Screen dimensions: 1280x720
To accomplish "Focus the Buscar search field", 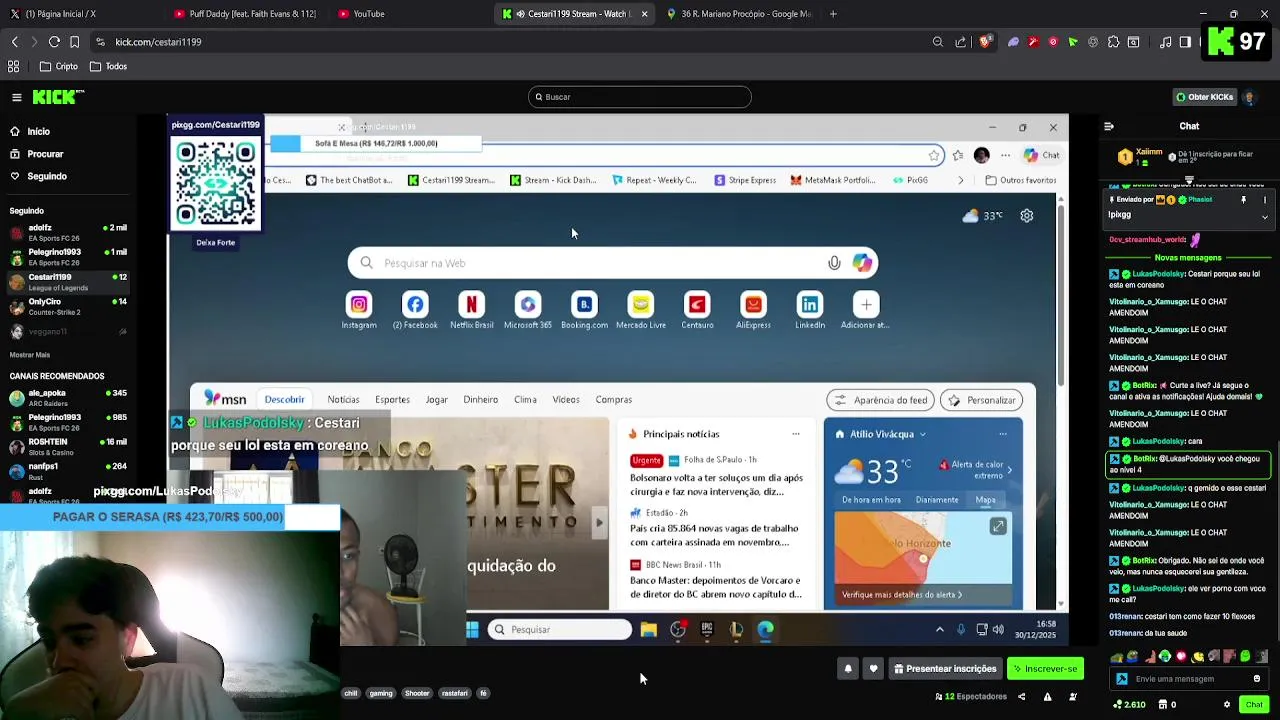I will pyautogui.click(x=640, y=97).
